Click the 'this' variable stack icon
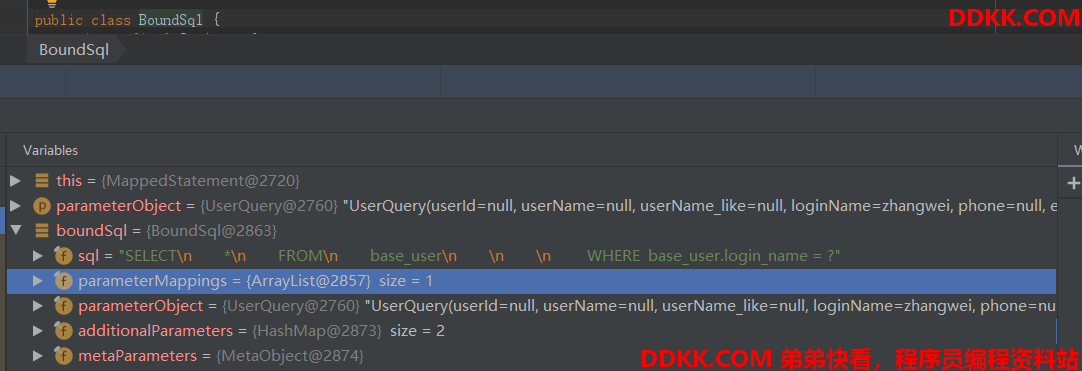The width and height of the screenshot is (1082, 371). [42, 181]
